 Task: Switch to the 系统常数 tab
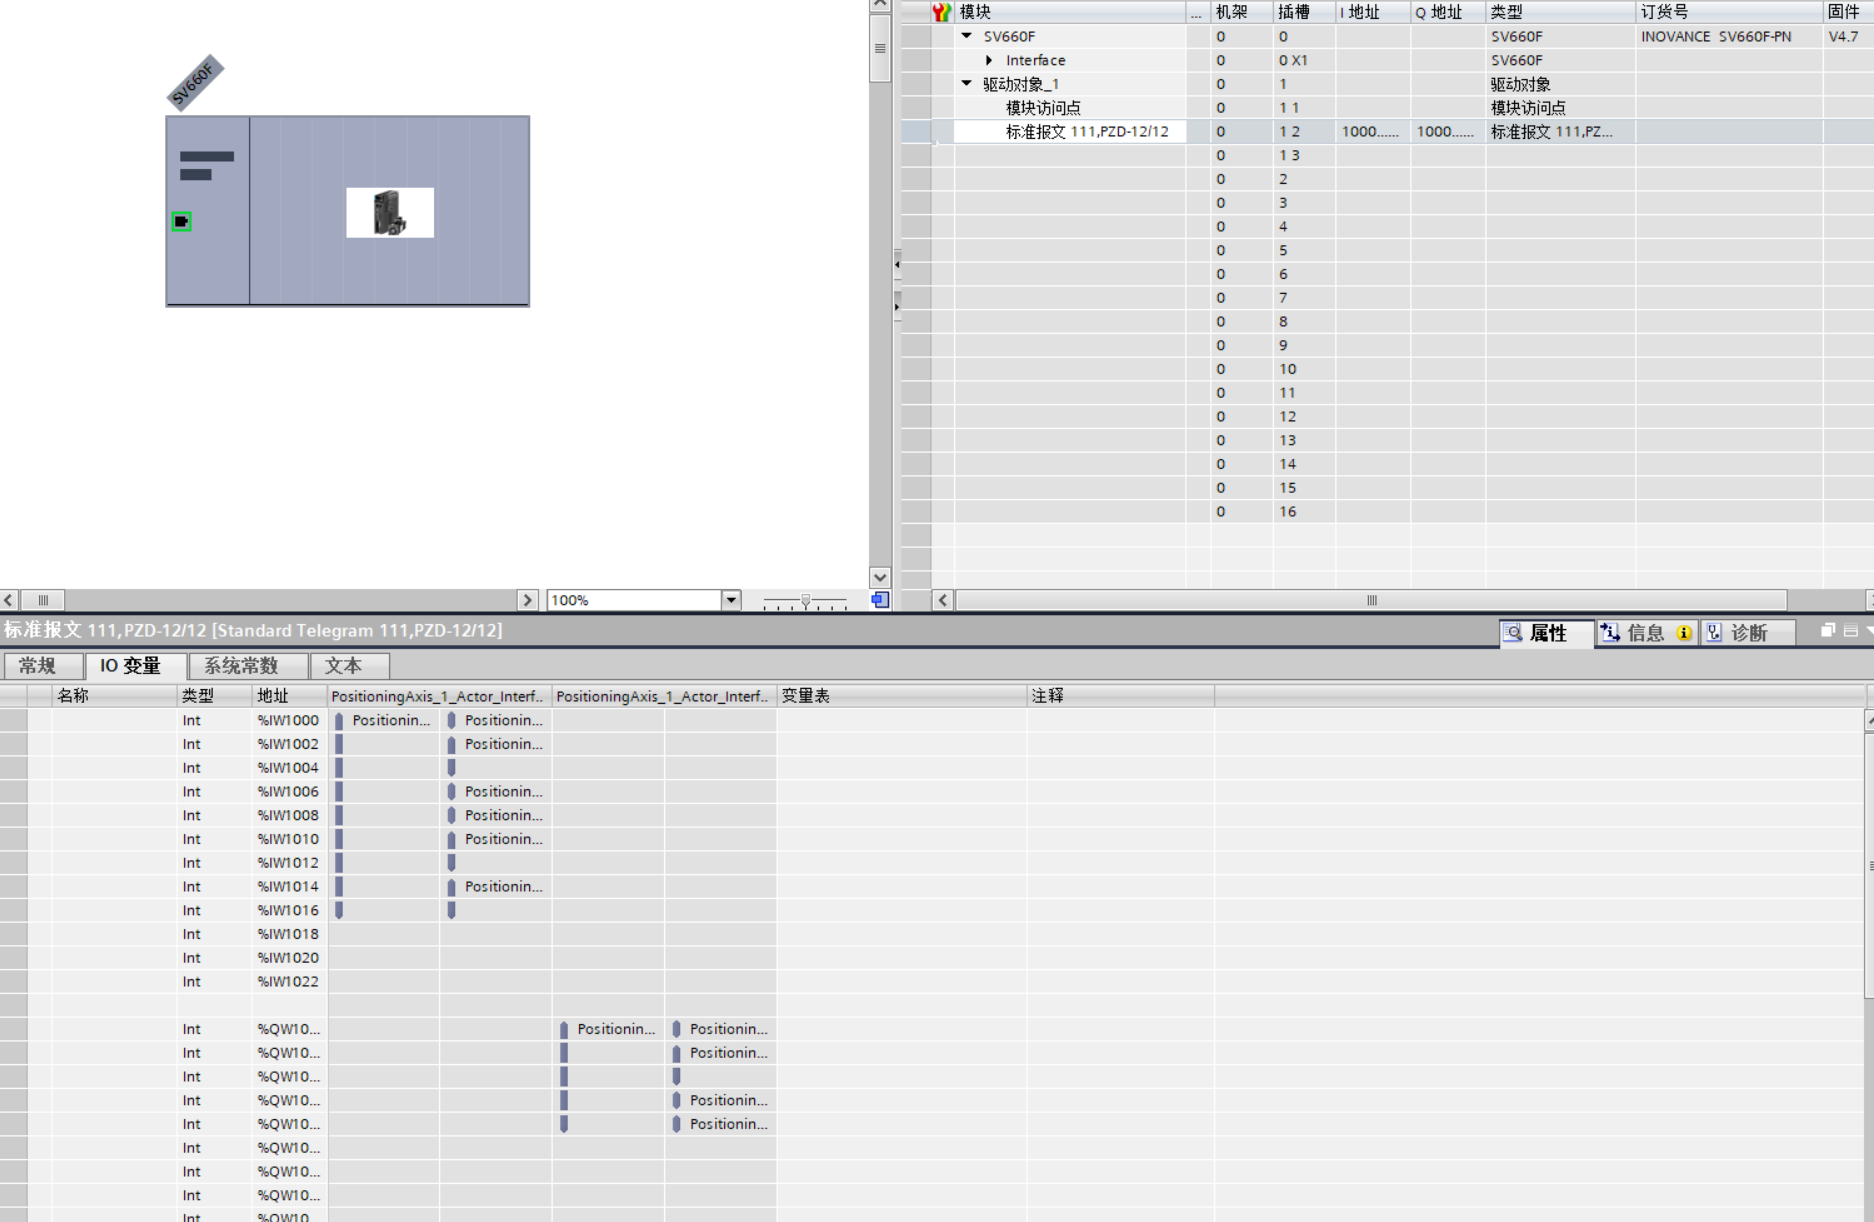coord(241,666)
